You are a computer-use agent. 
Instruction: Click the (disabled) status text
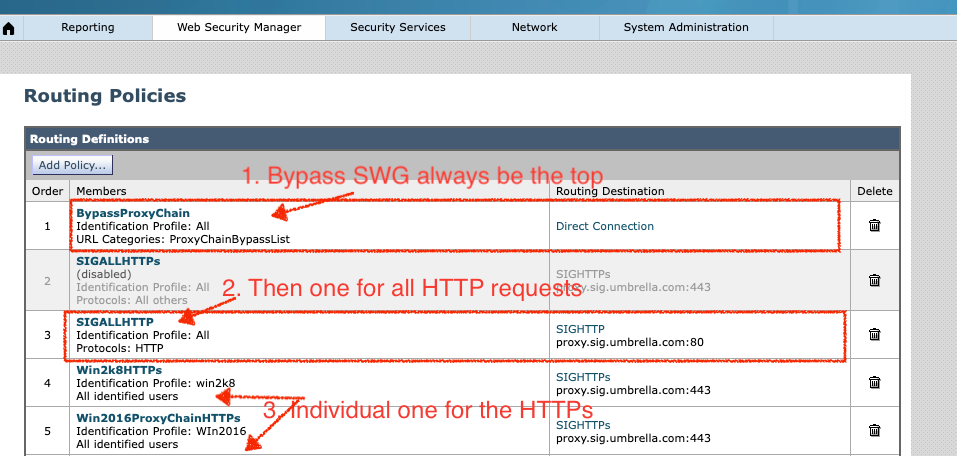[x=104, y=274]
